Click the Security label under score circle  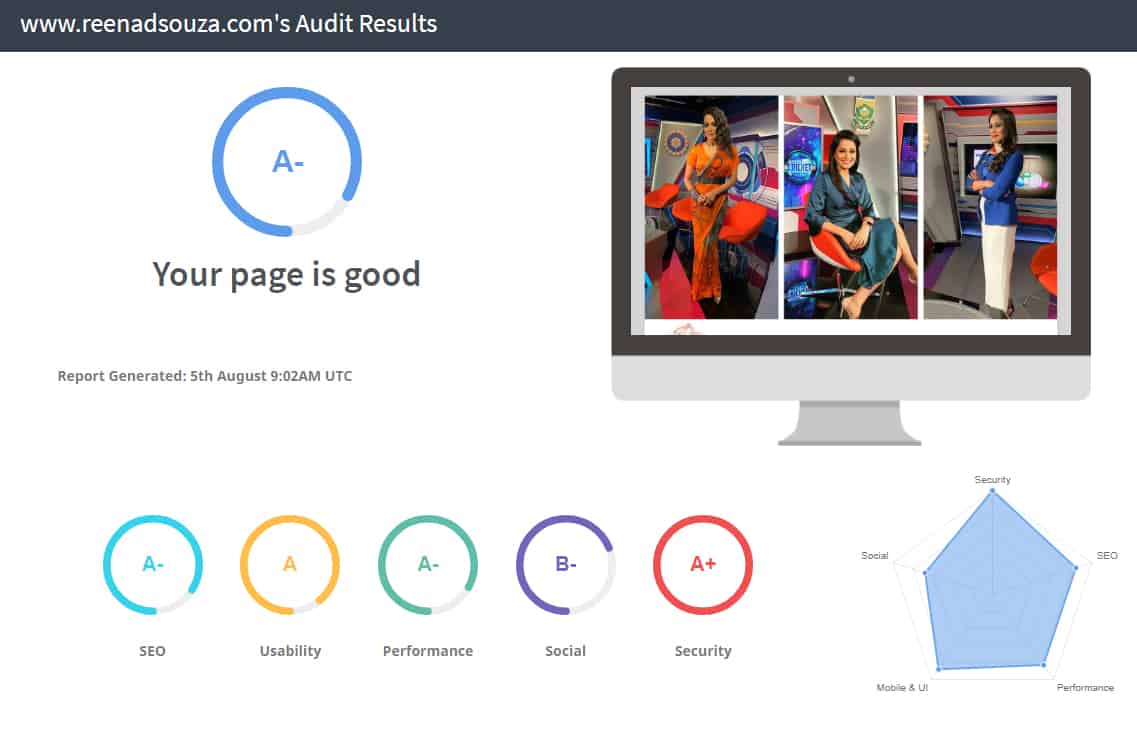click(703, 651)
